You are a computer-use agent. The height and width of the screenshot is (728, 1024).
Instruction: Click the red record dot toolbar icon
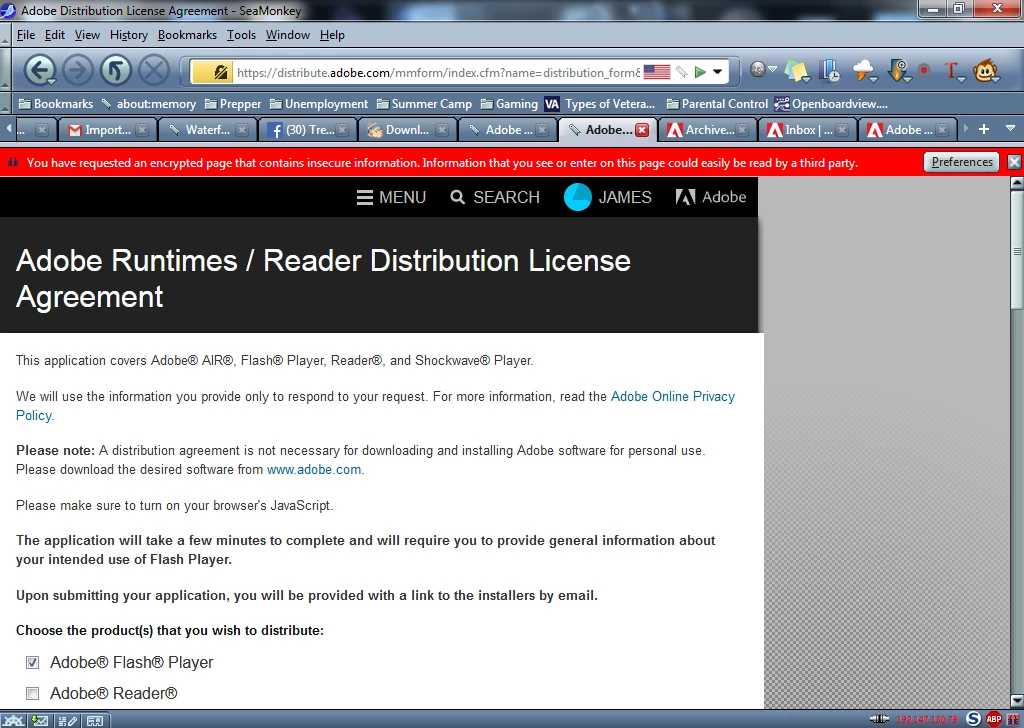924,69
